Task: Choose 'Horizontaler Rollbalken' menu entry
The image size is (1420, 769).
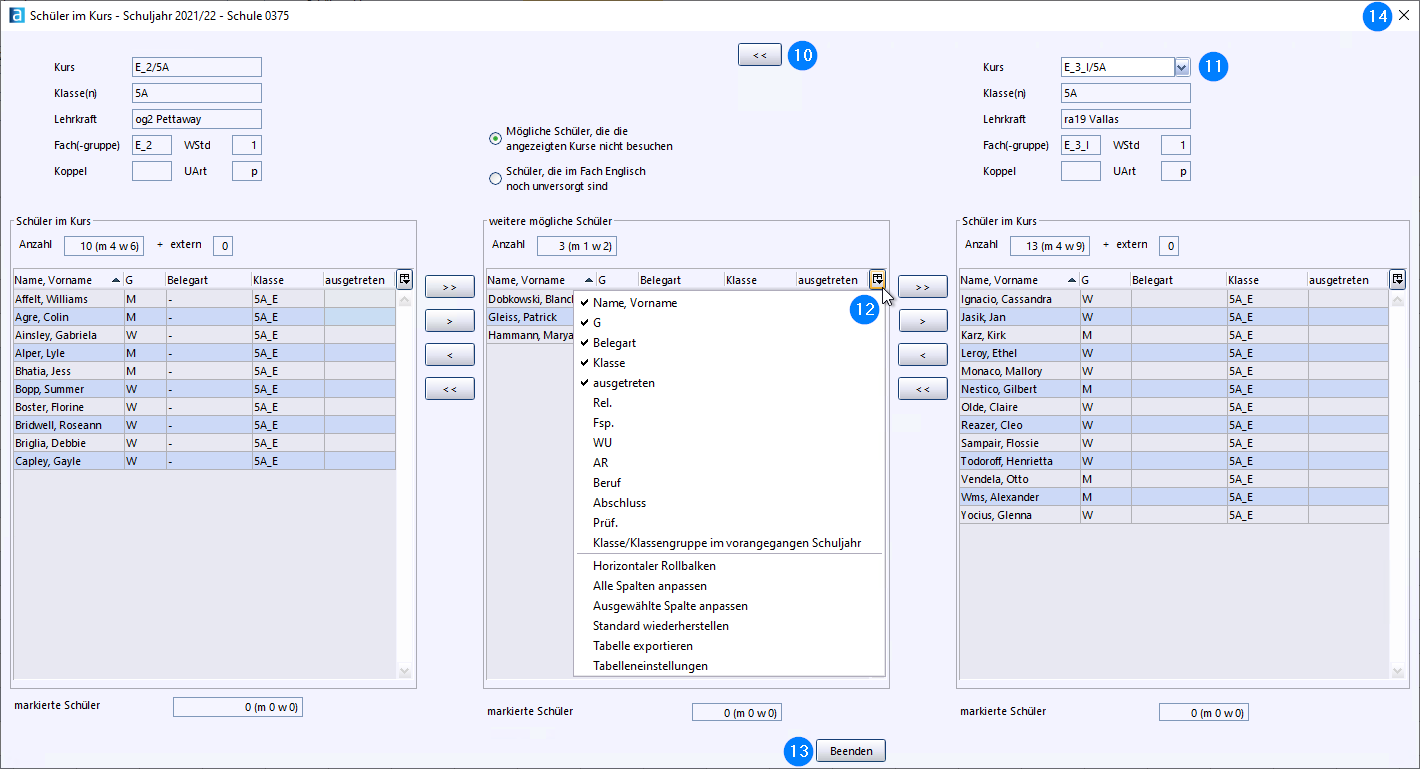Action: tap(729, 566)
